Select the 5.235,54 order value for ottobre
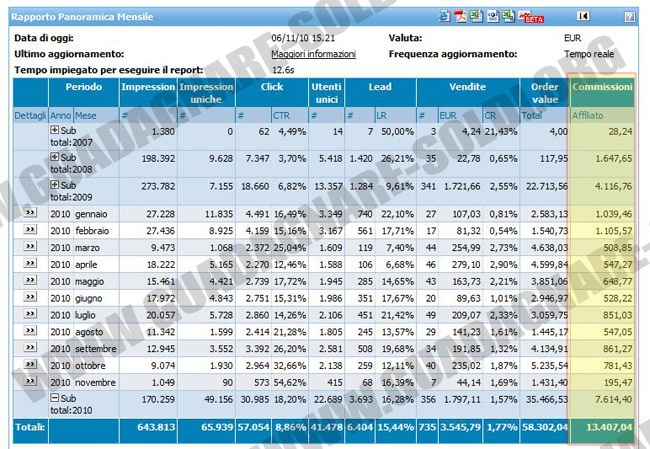This screenshot has width=650, height=449. point(550,366)
